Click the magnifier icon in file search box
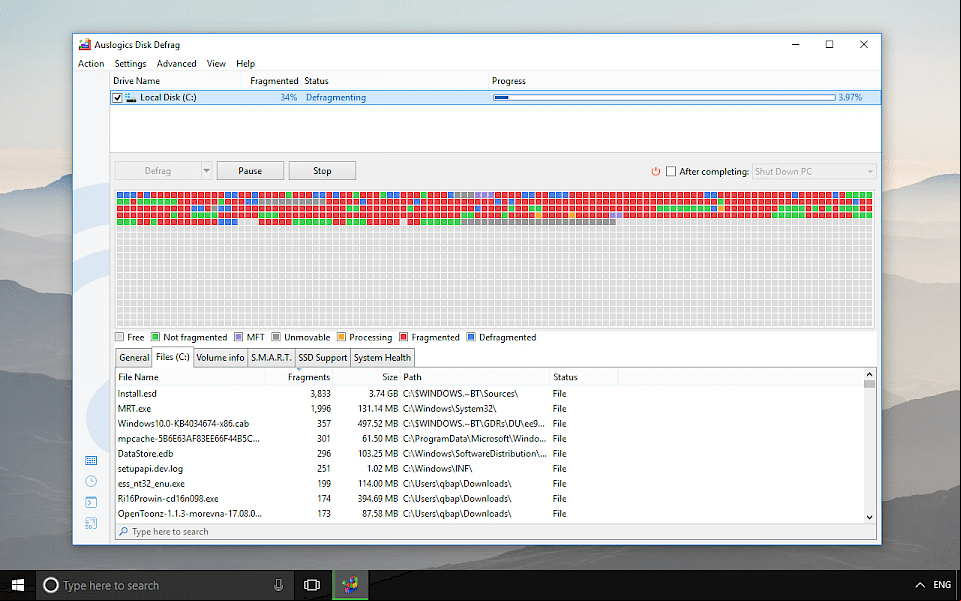 [x=123, y=531]
